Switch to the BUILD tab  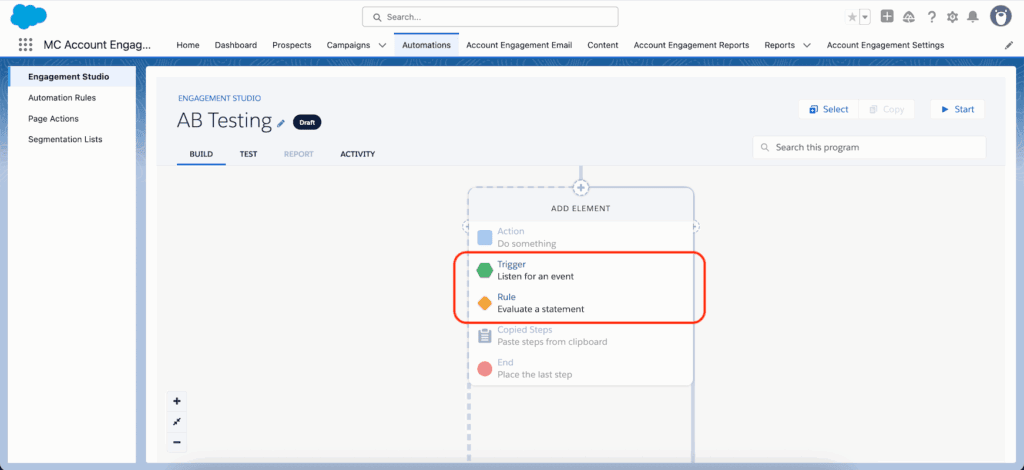pos(201,154)
